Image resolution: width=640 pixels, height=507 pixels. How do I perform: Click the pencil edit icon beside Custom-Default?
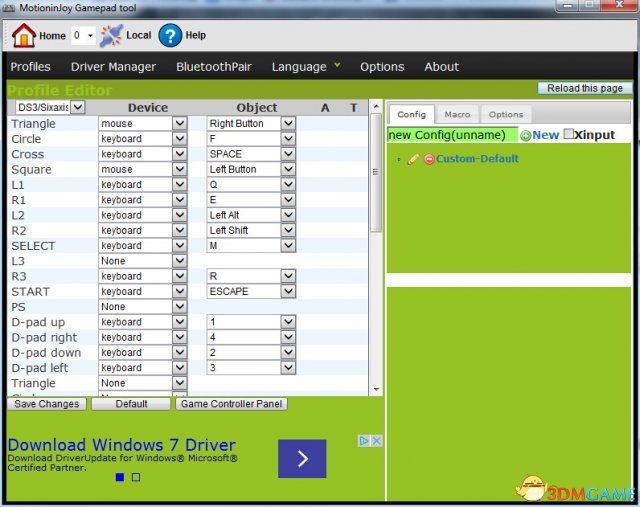413,159
